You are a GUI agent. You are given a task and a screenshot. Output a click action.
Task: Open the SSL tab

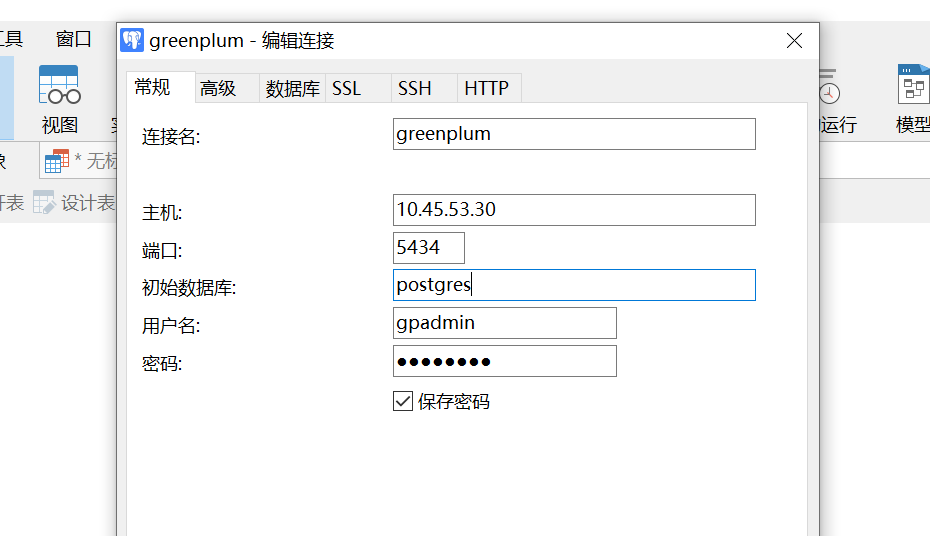(358, 88)
